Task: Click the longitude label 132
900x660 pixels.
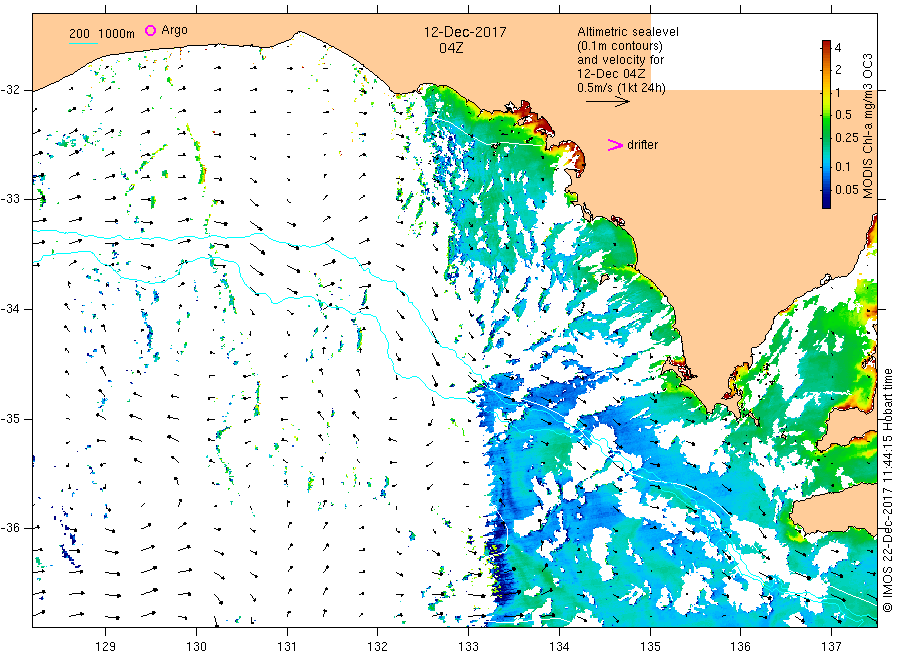Action: 378,646
